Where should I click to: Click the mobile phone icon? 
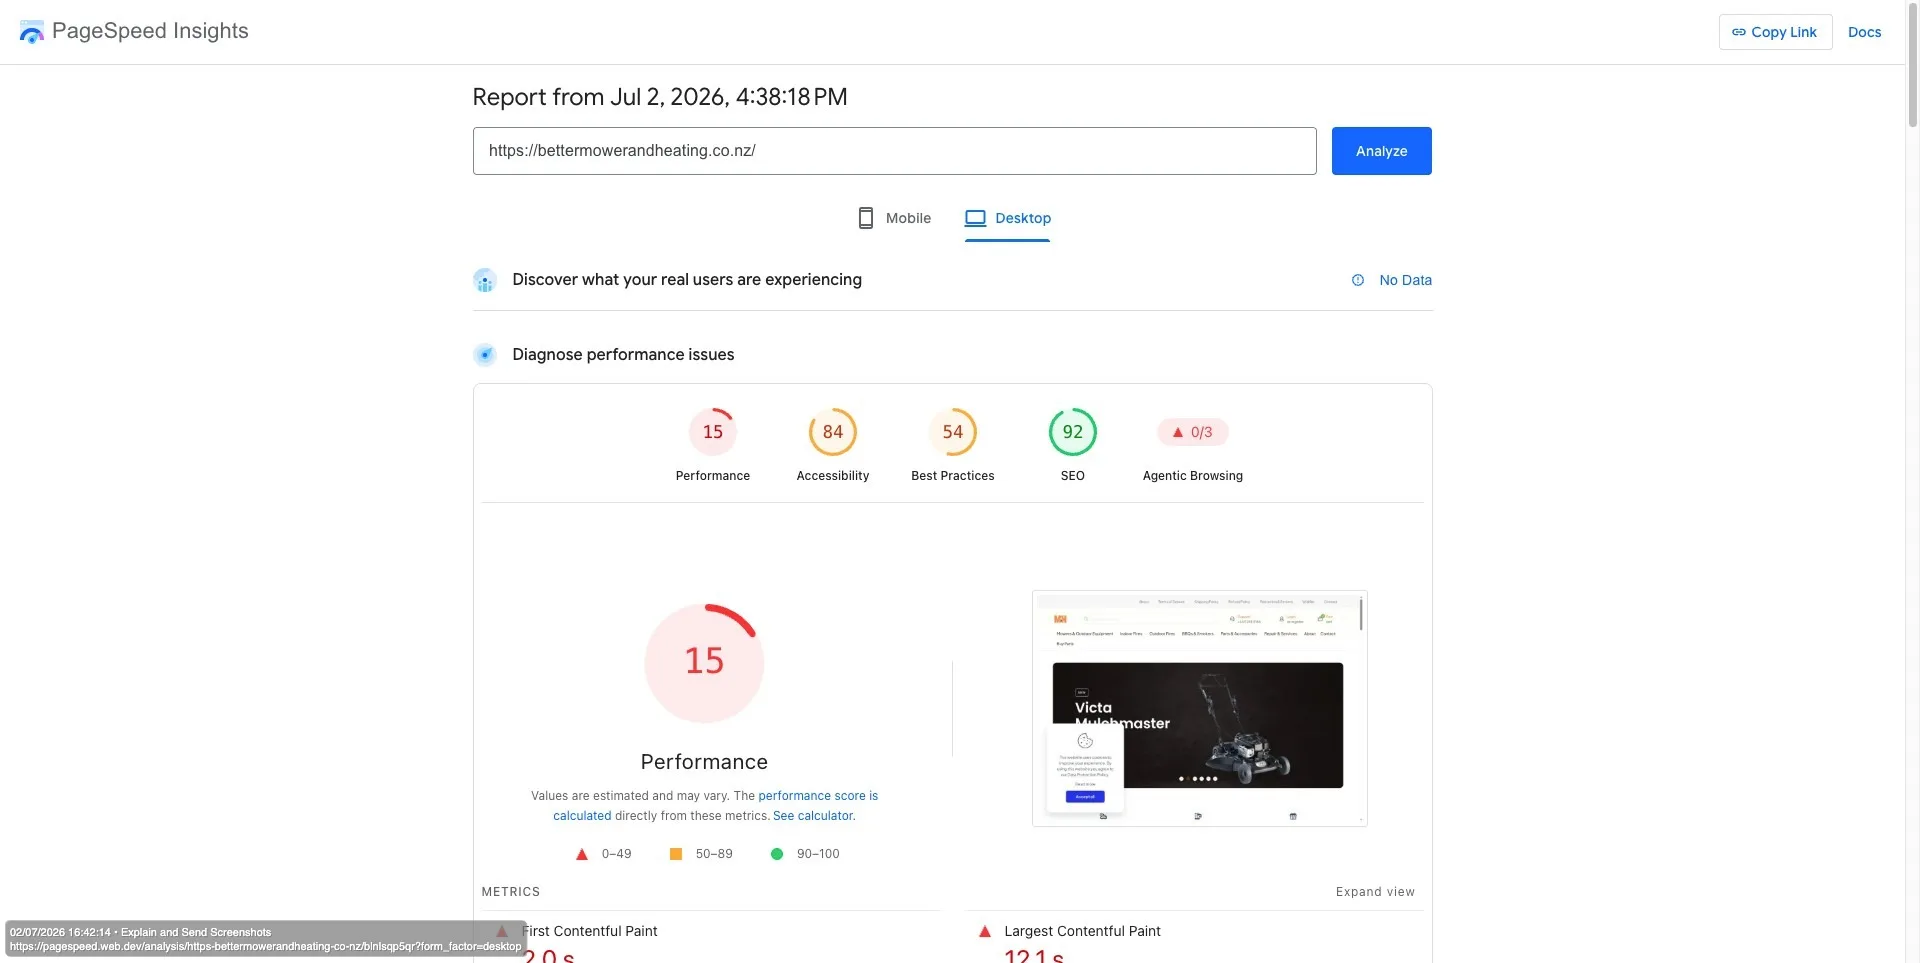866,218
